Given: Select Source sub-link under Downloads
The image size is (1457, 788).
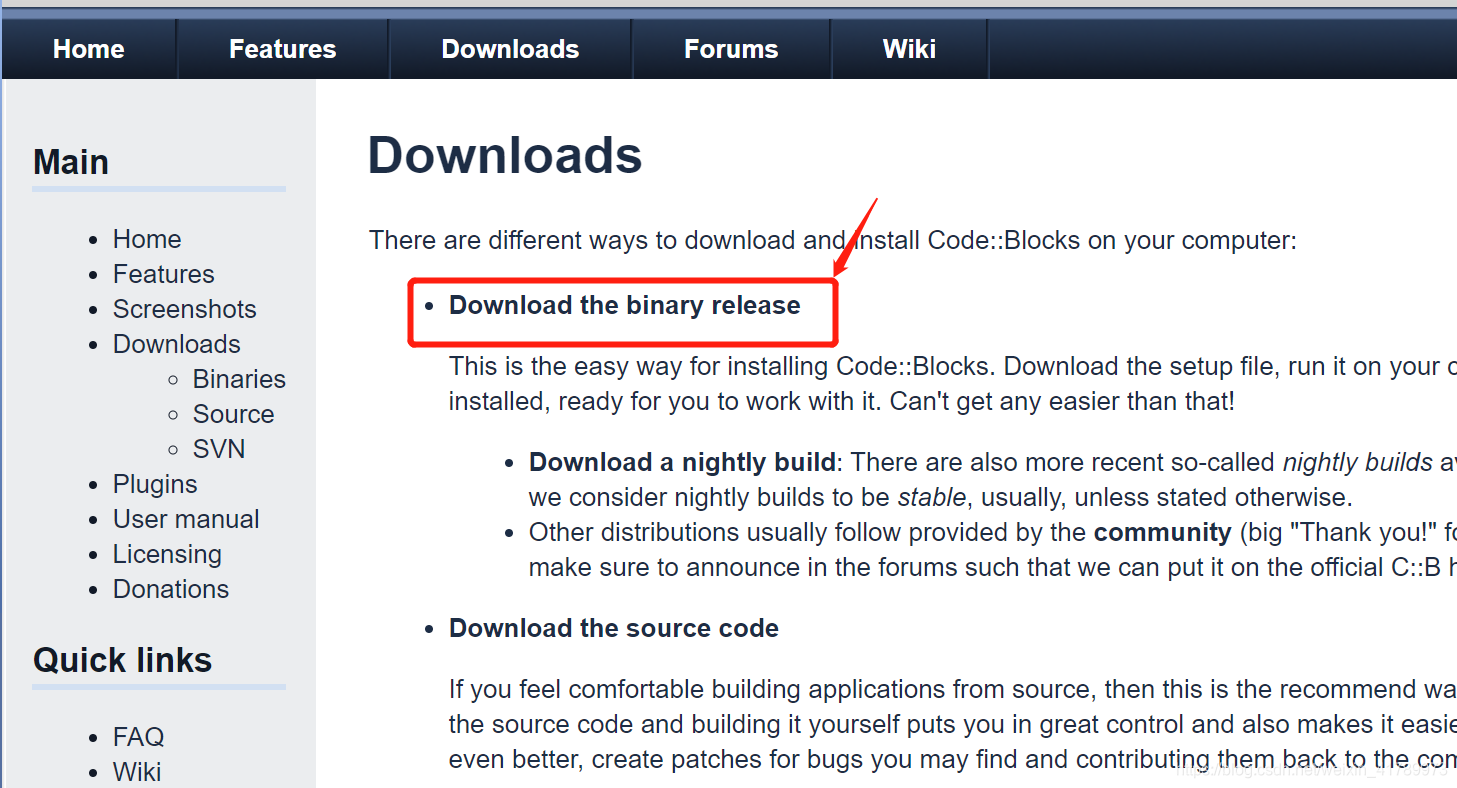Looking at the screenshot, I should [x=233, y=414].
